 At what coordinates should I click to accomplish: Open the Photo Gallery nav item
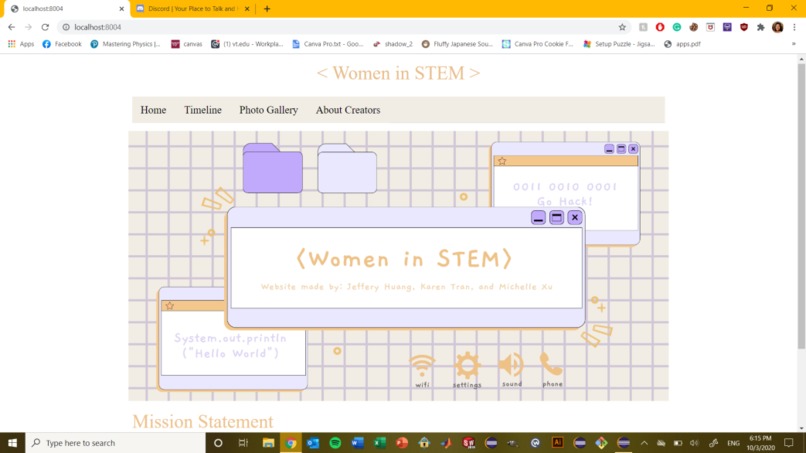click(x=268, y=110)
